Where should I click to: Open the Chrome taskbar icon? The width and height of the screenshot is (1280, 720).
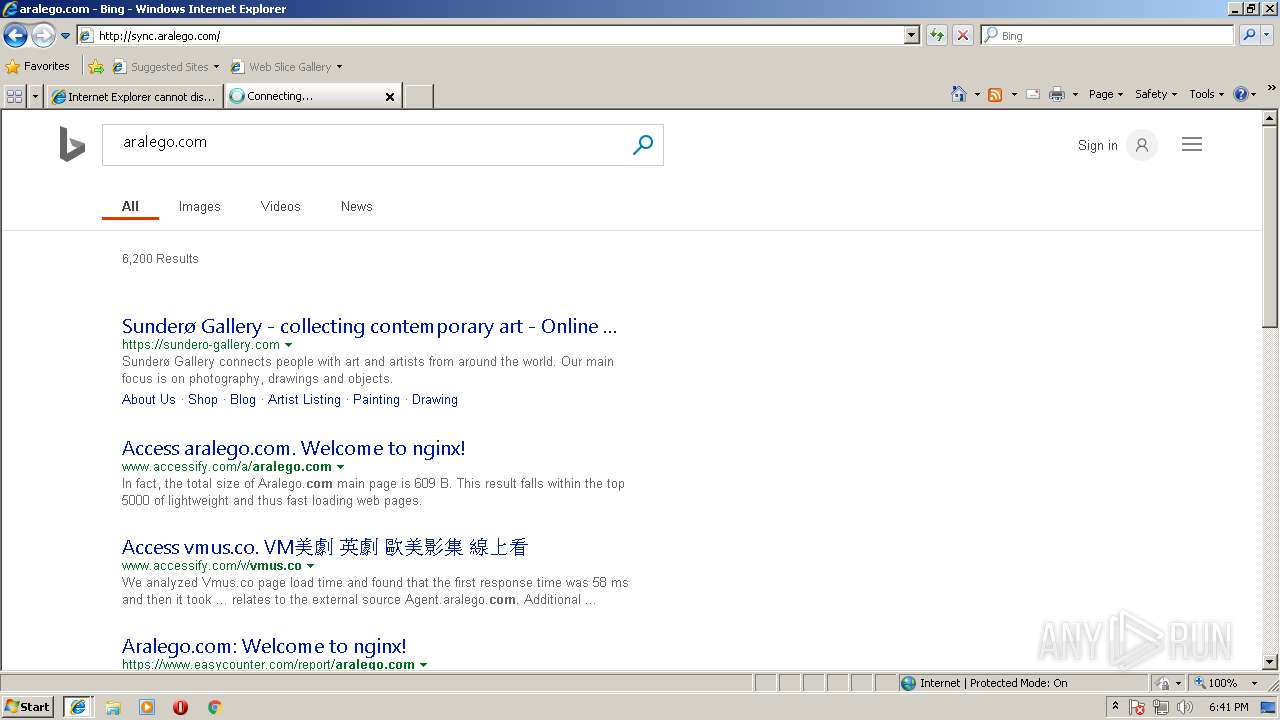coord(214,707)
